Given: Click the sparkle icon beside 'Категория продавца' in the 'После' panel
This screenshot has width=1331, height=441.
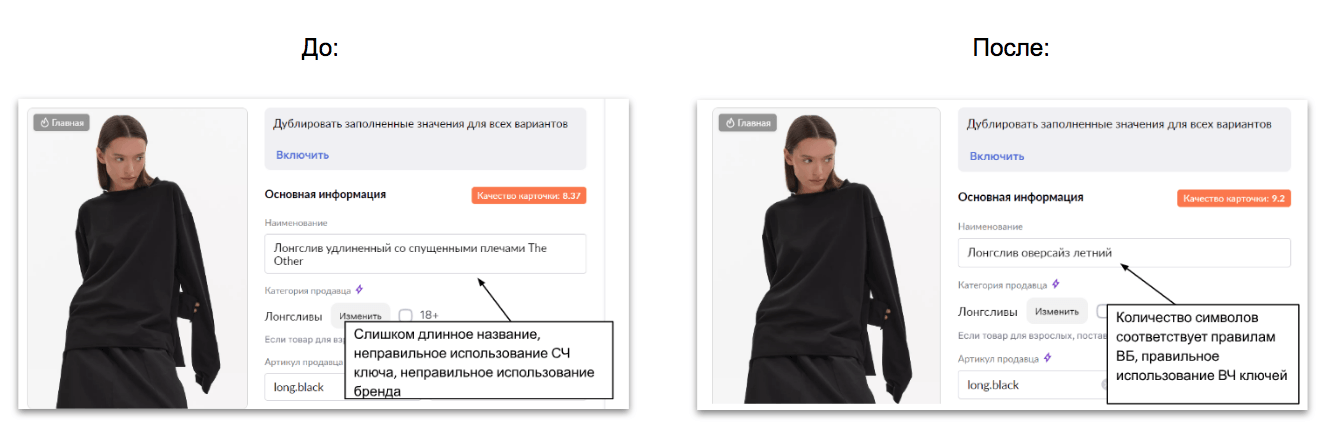Looking at the screenshot, I should coord(1056,284).
